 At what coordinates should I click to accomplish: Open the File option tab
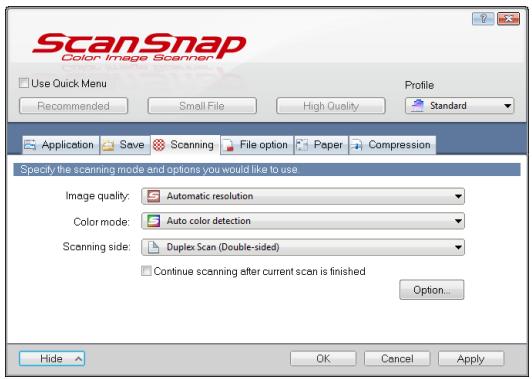257,145
